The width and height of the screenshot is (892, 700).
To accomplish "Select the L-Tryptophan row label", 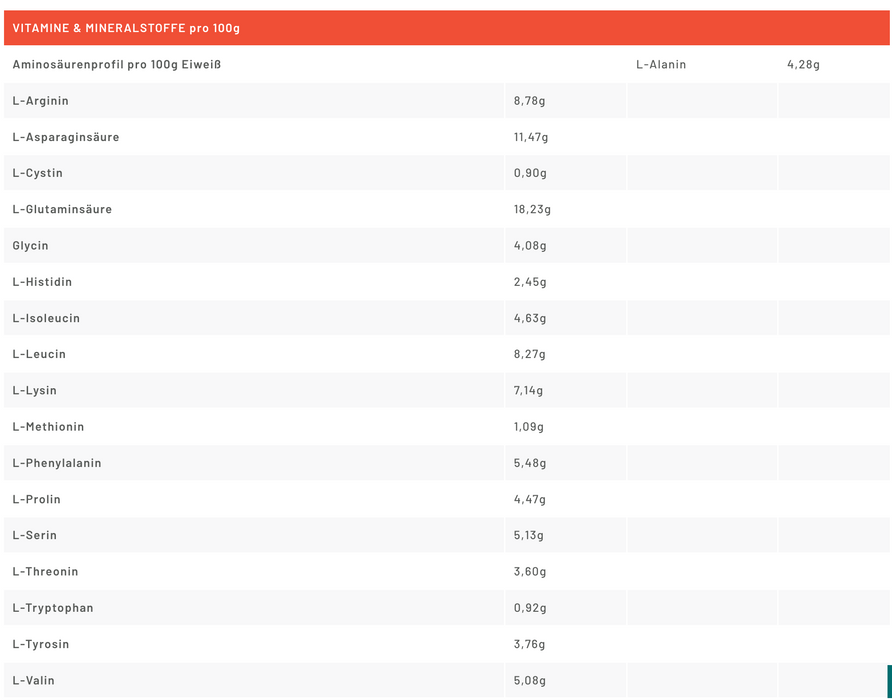I will (x=53, y=608).
